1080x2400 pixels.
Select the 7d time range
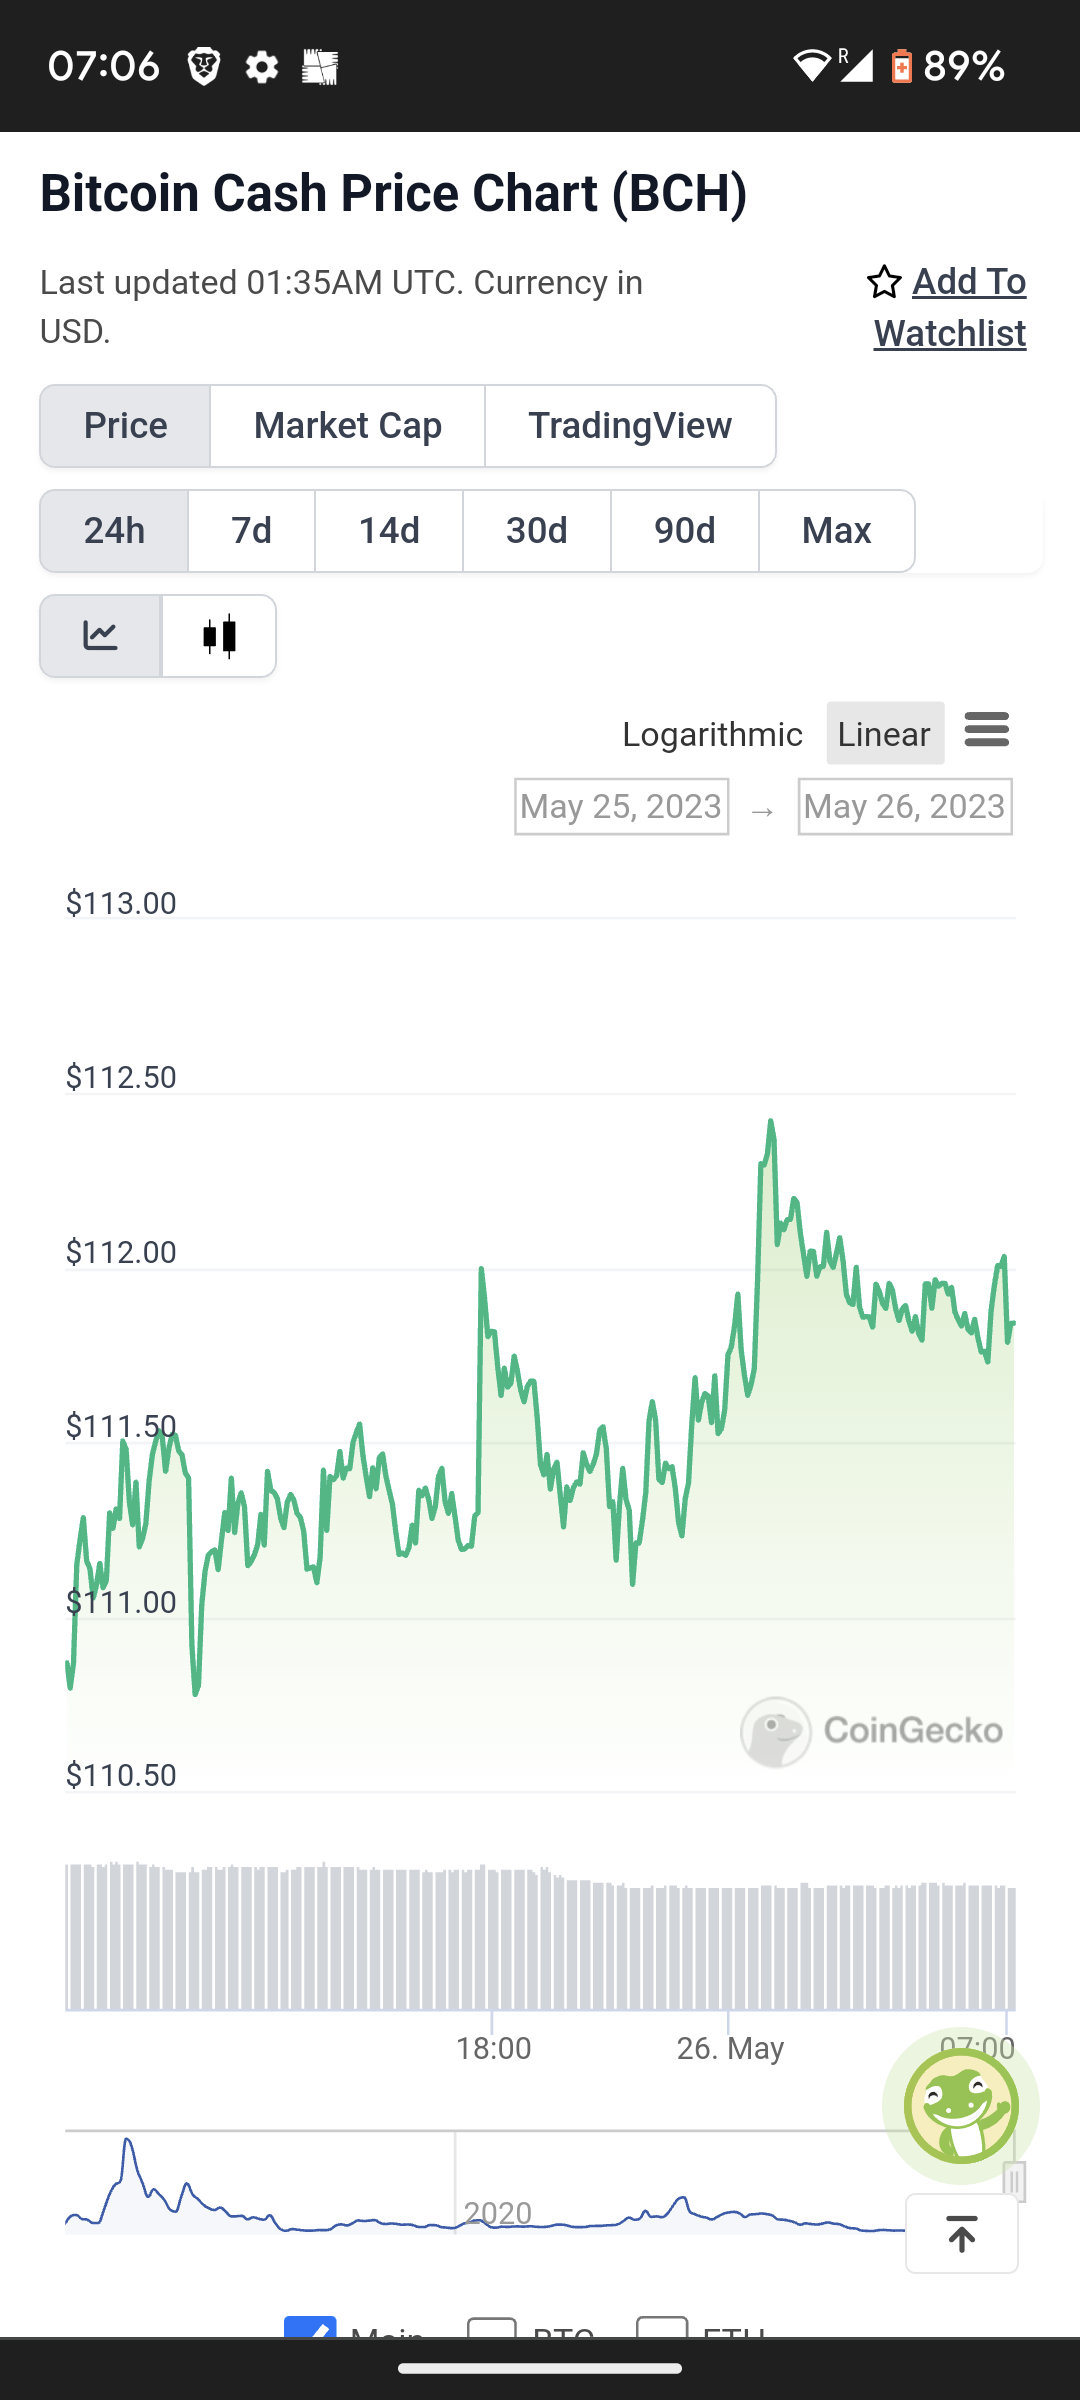[251, 531]
